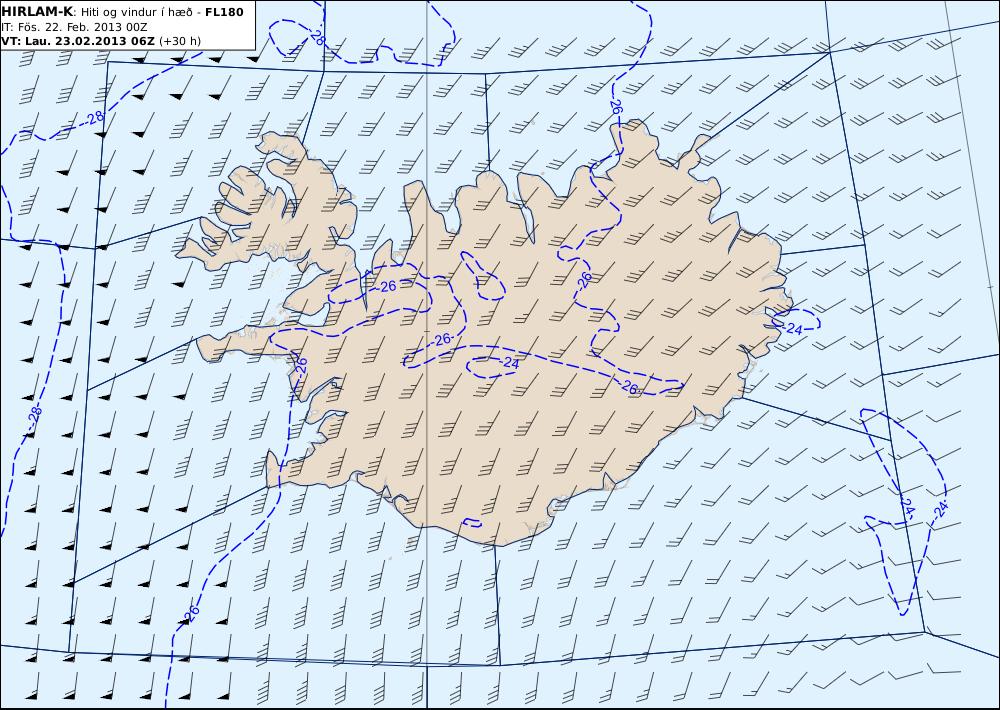This screenshot has height=710, width=1000.
Task: Click the 'VT: Lau. 23.02.2013 06Z' valid time
Action: 78,41
